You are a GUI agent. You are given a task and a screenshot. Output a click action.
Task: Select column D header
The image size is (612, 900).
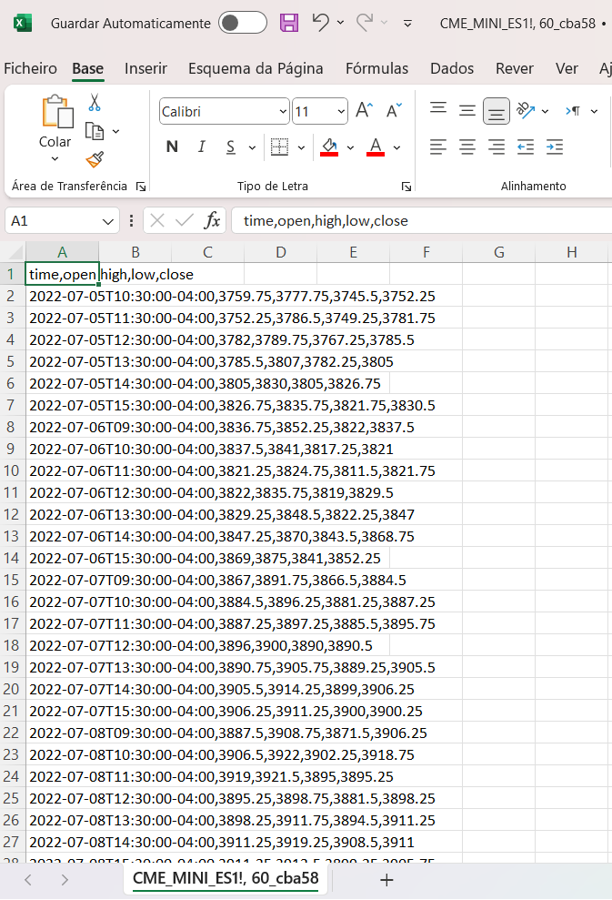pos(281,252)
